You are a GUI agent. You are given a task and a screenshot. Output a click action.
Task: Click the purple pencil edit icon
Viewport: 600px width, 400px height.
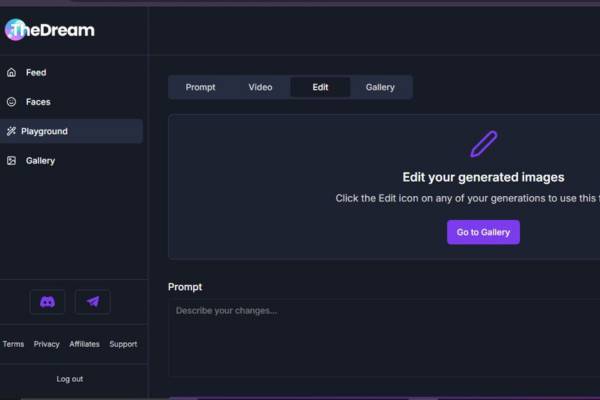click(x=483, y=144)
